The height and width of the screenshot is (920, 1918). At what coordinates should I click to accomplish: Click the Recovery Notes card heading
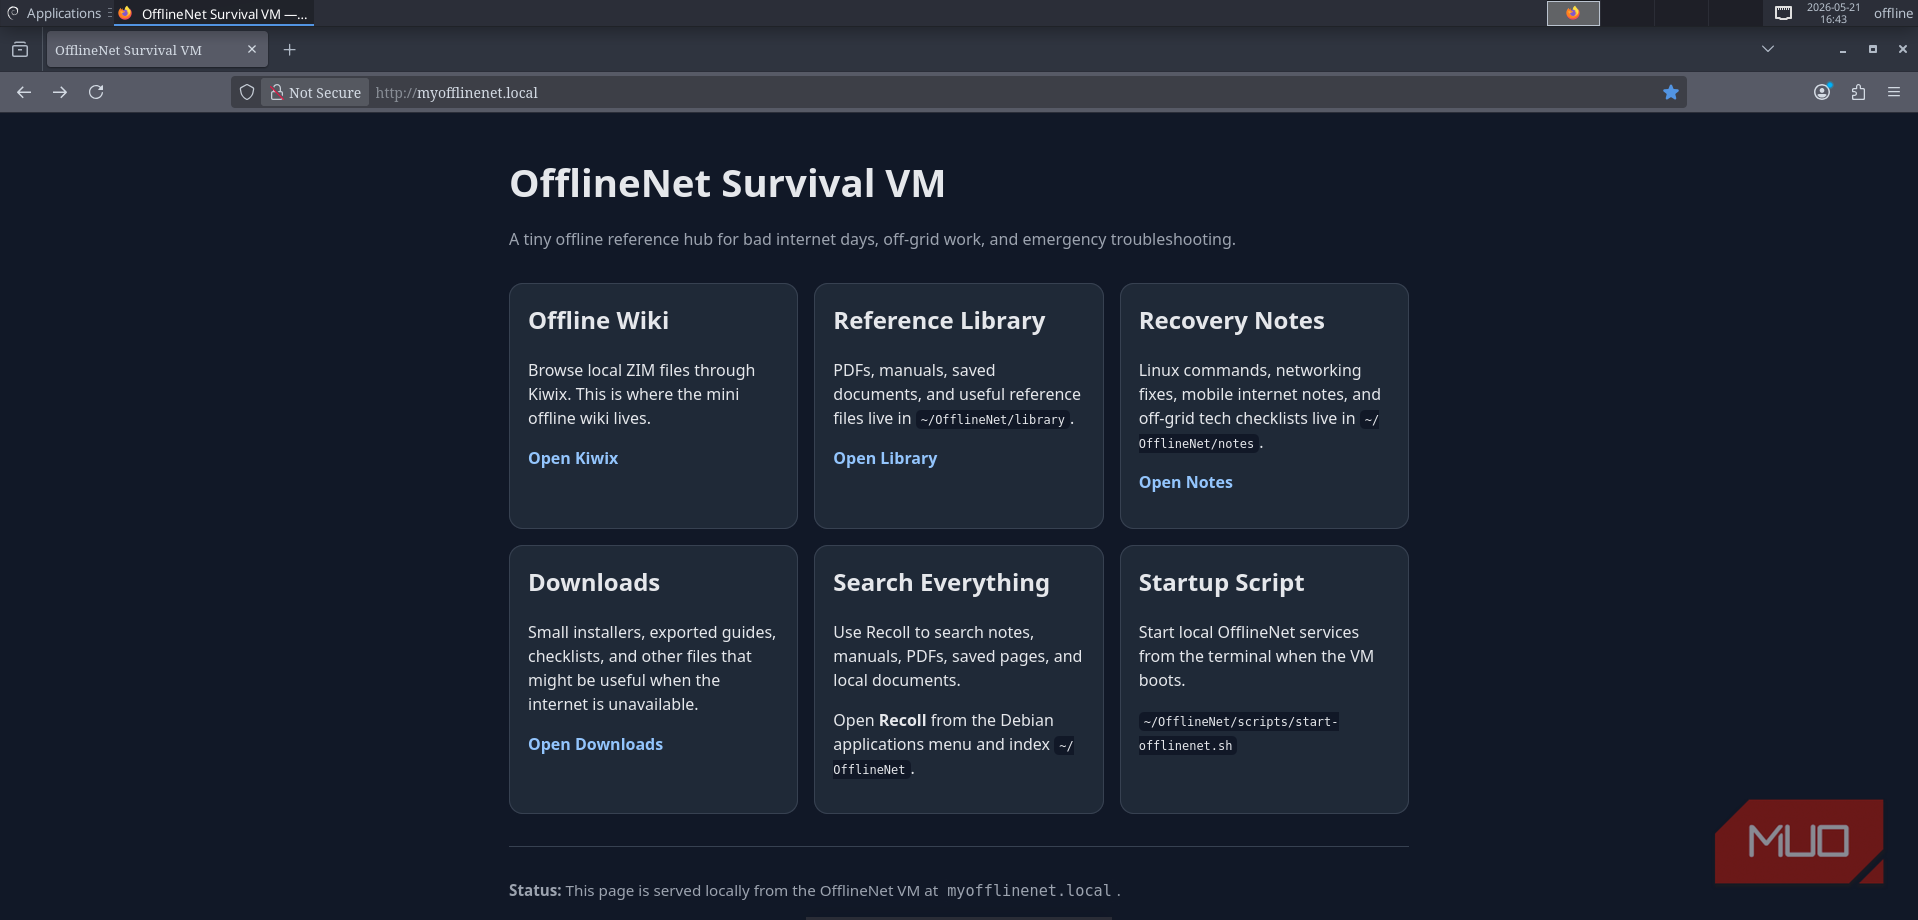[1231, 320]
